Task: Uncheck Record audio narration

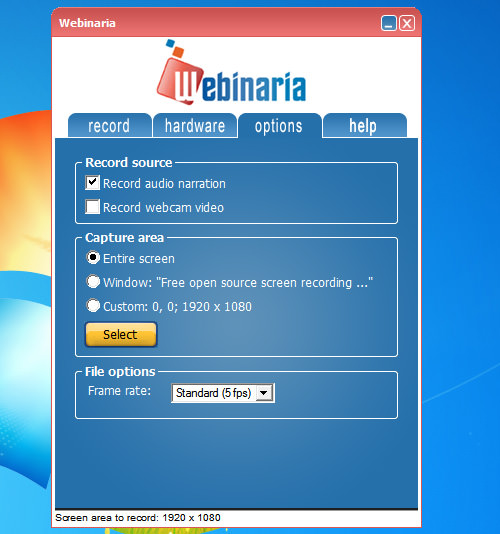Action: point(92,183)
